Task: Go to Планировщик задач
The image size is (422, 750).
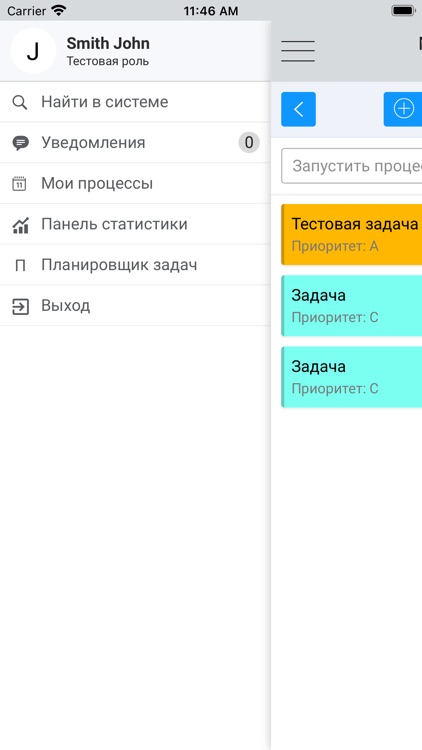Action: [135, 265]
